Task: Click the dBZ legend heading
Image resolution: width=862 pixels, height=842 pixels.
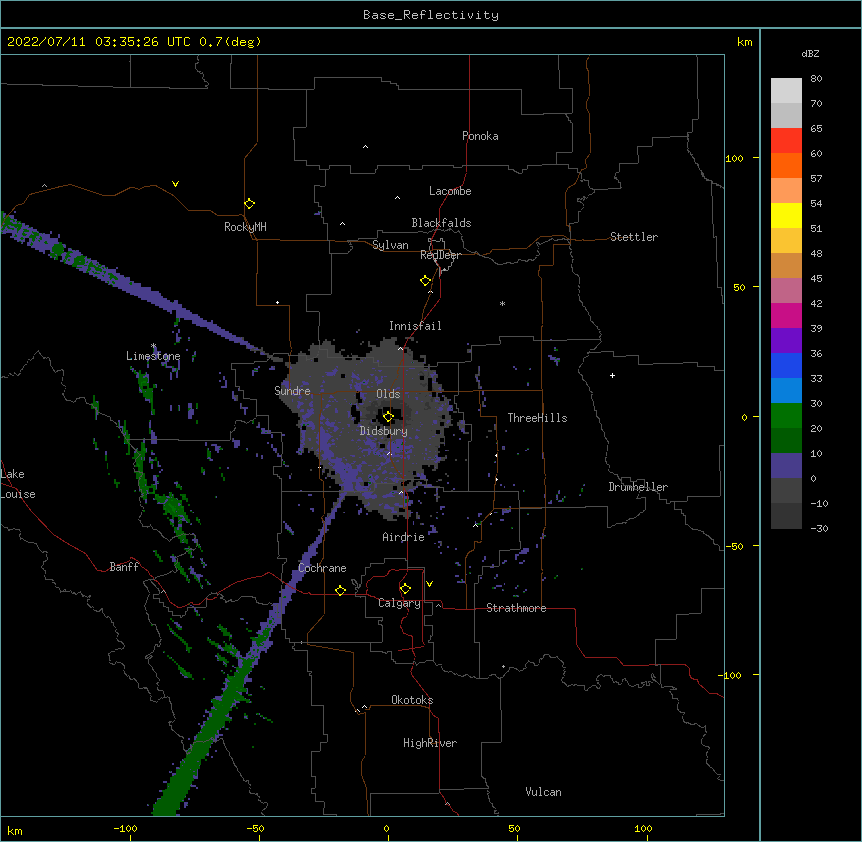Action: pos(810,53)
